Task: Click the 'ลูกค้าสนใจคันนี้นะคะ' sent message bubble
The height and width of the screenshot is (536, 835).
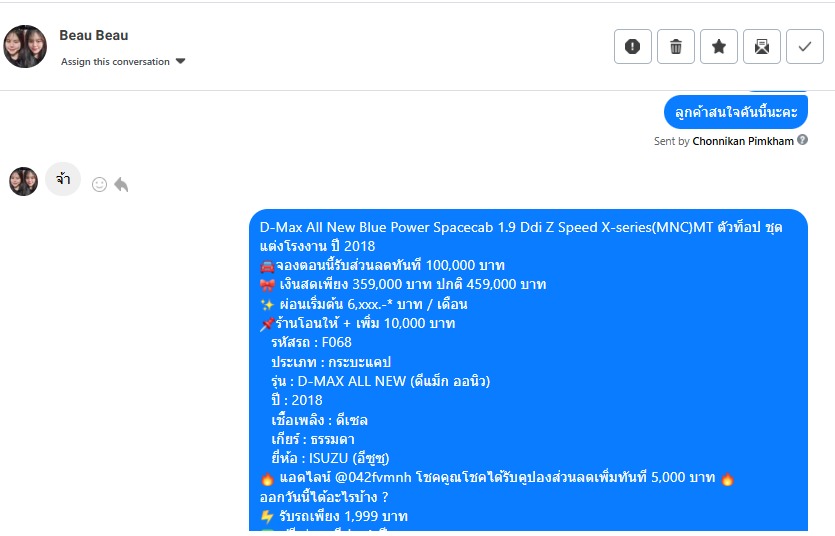Action: 736,112
